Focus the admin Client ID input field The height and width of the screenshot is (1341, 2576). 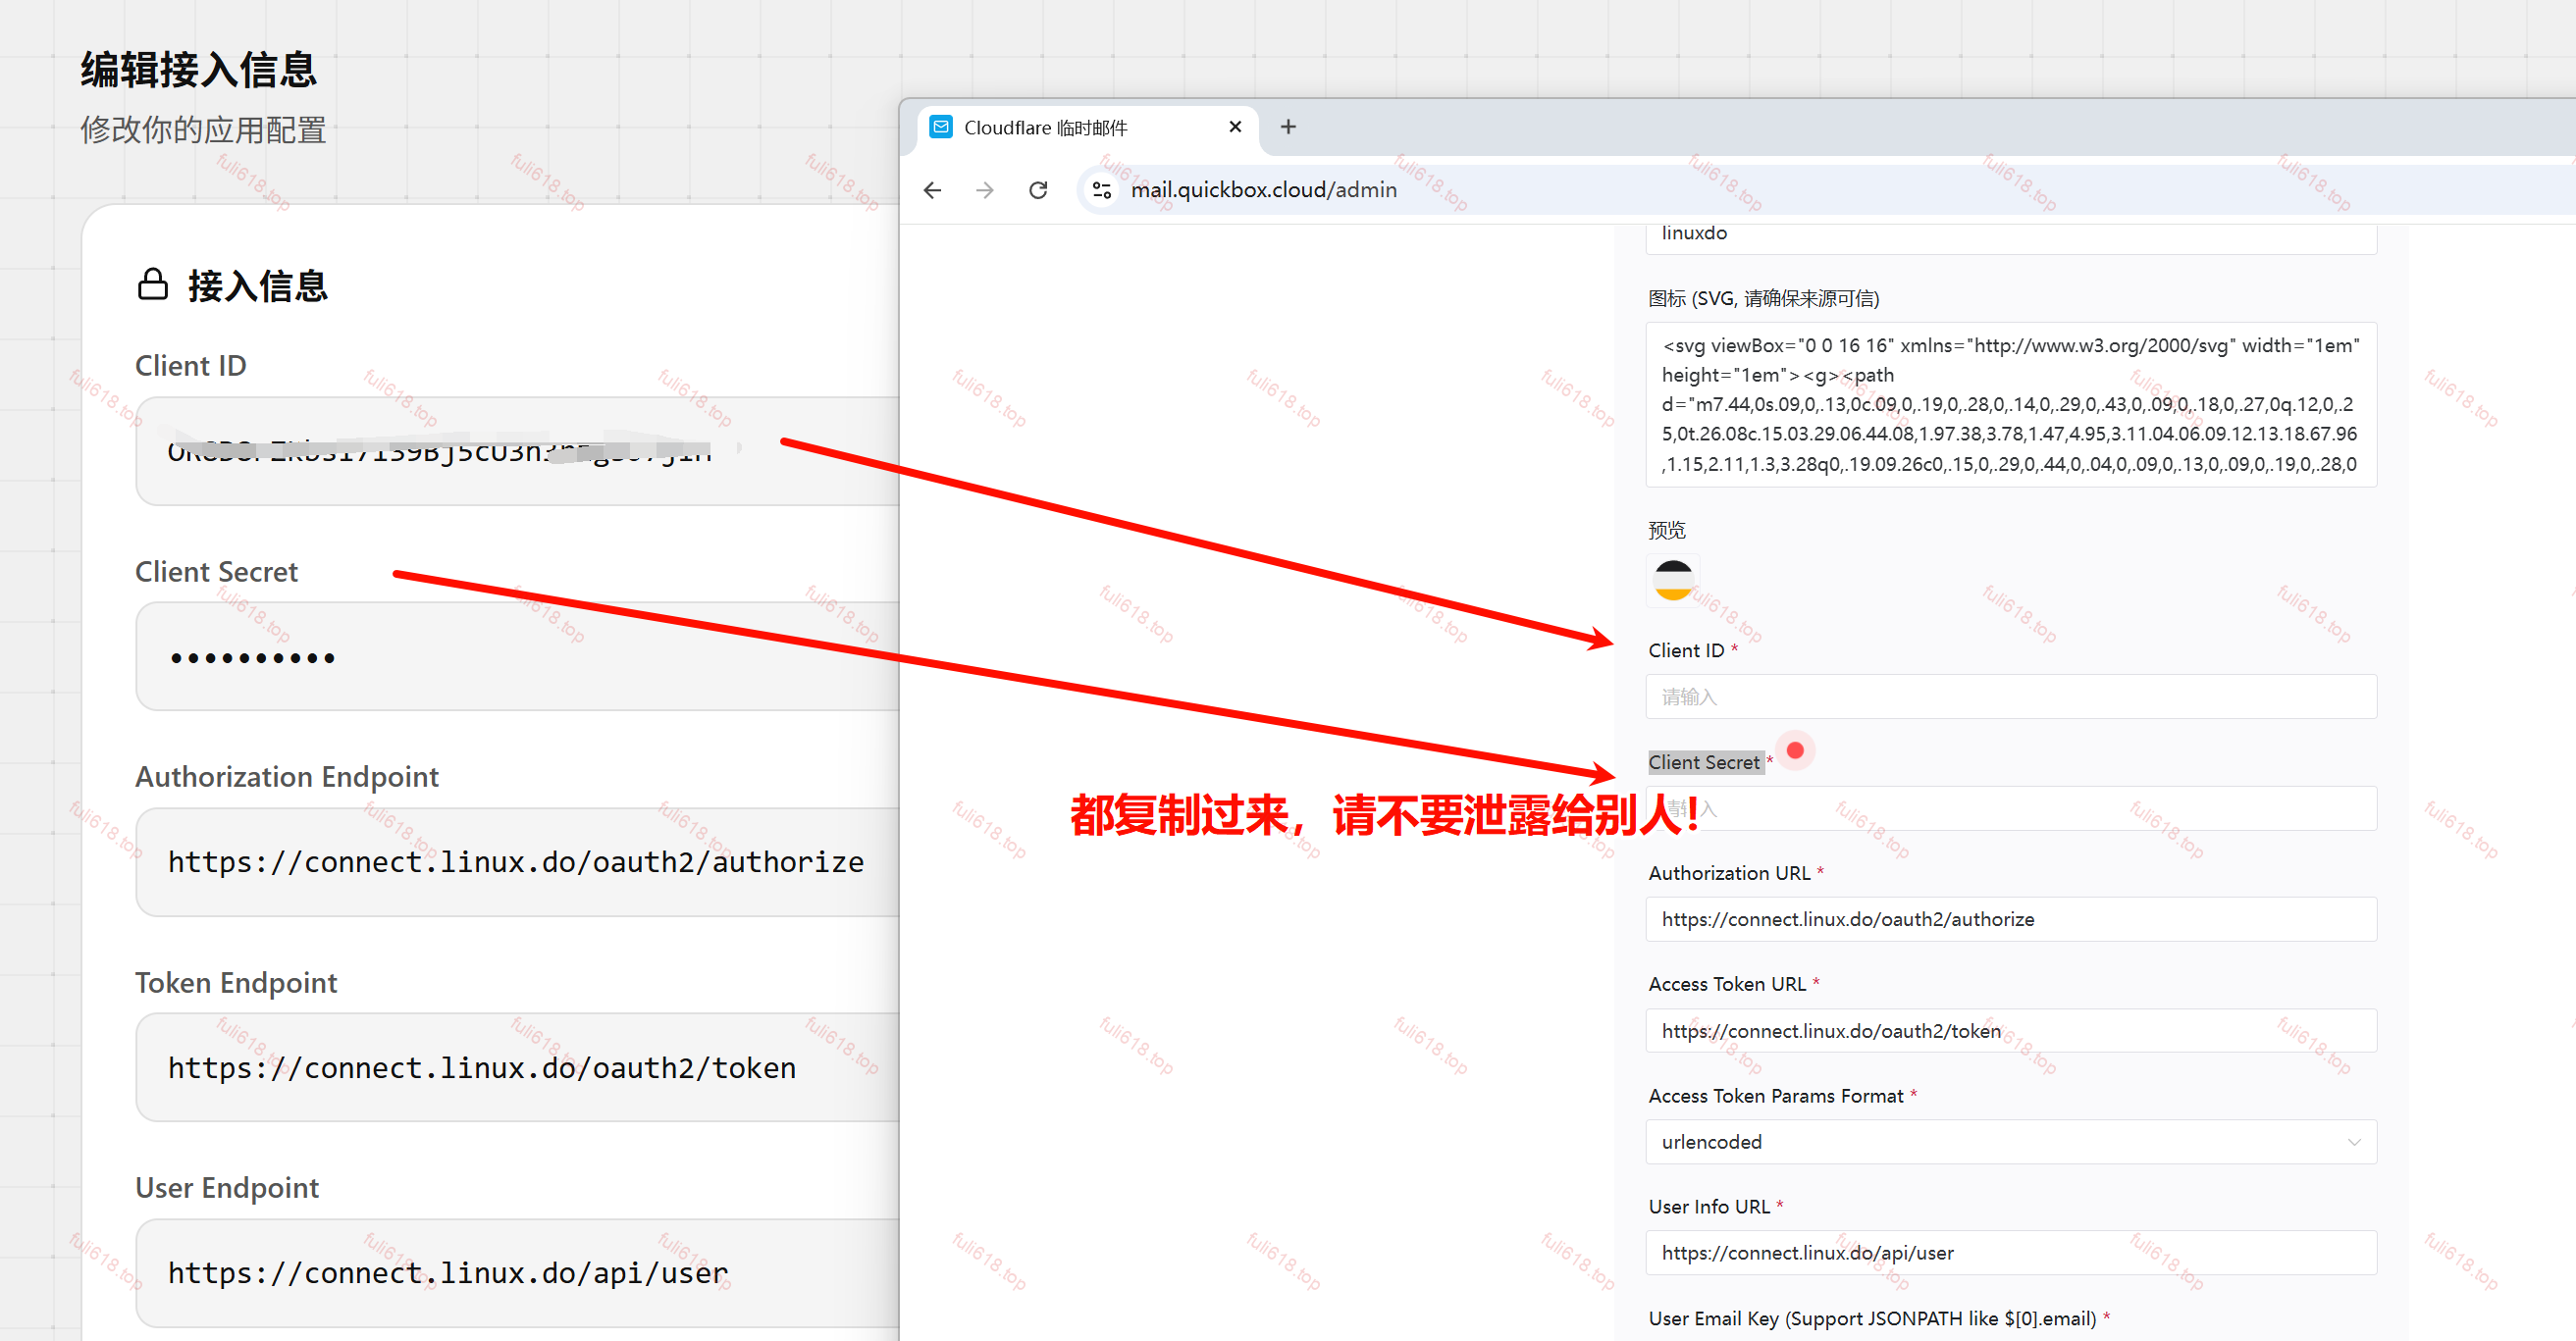pyautogui.click(x=2010, y=696)
